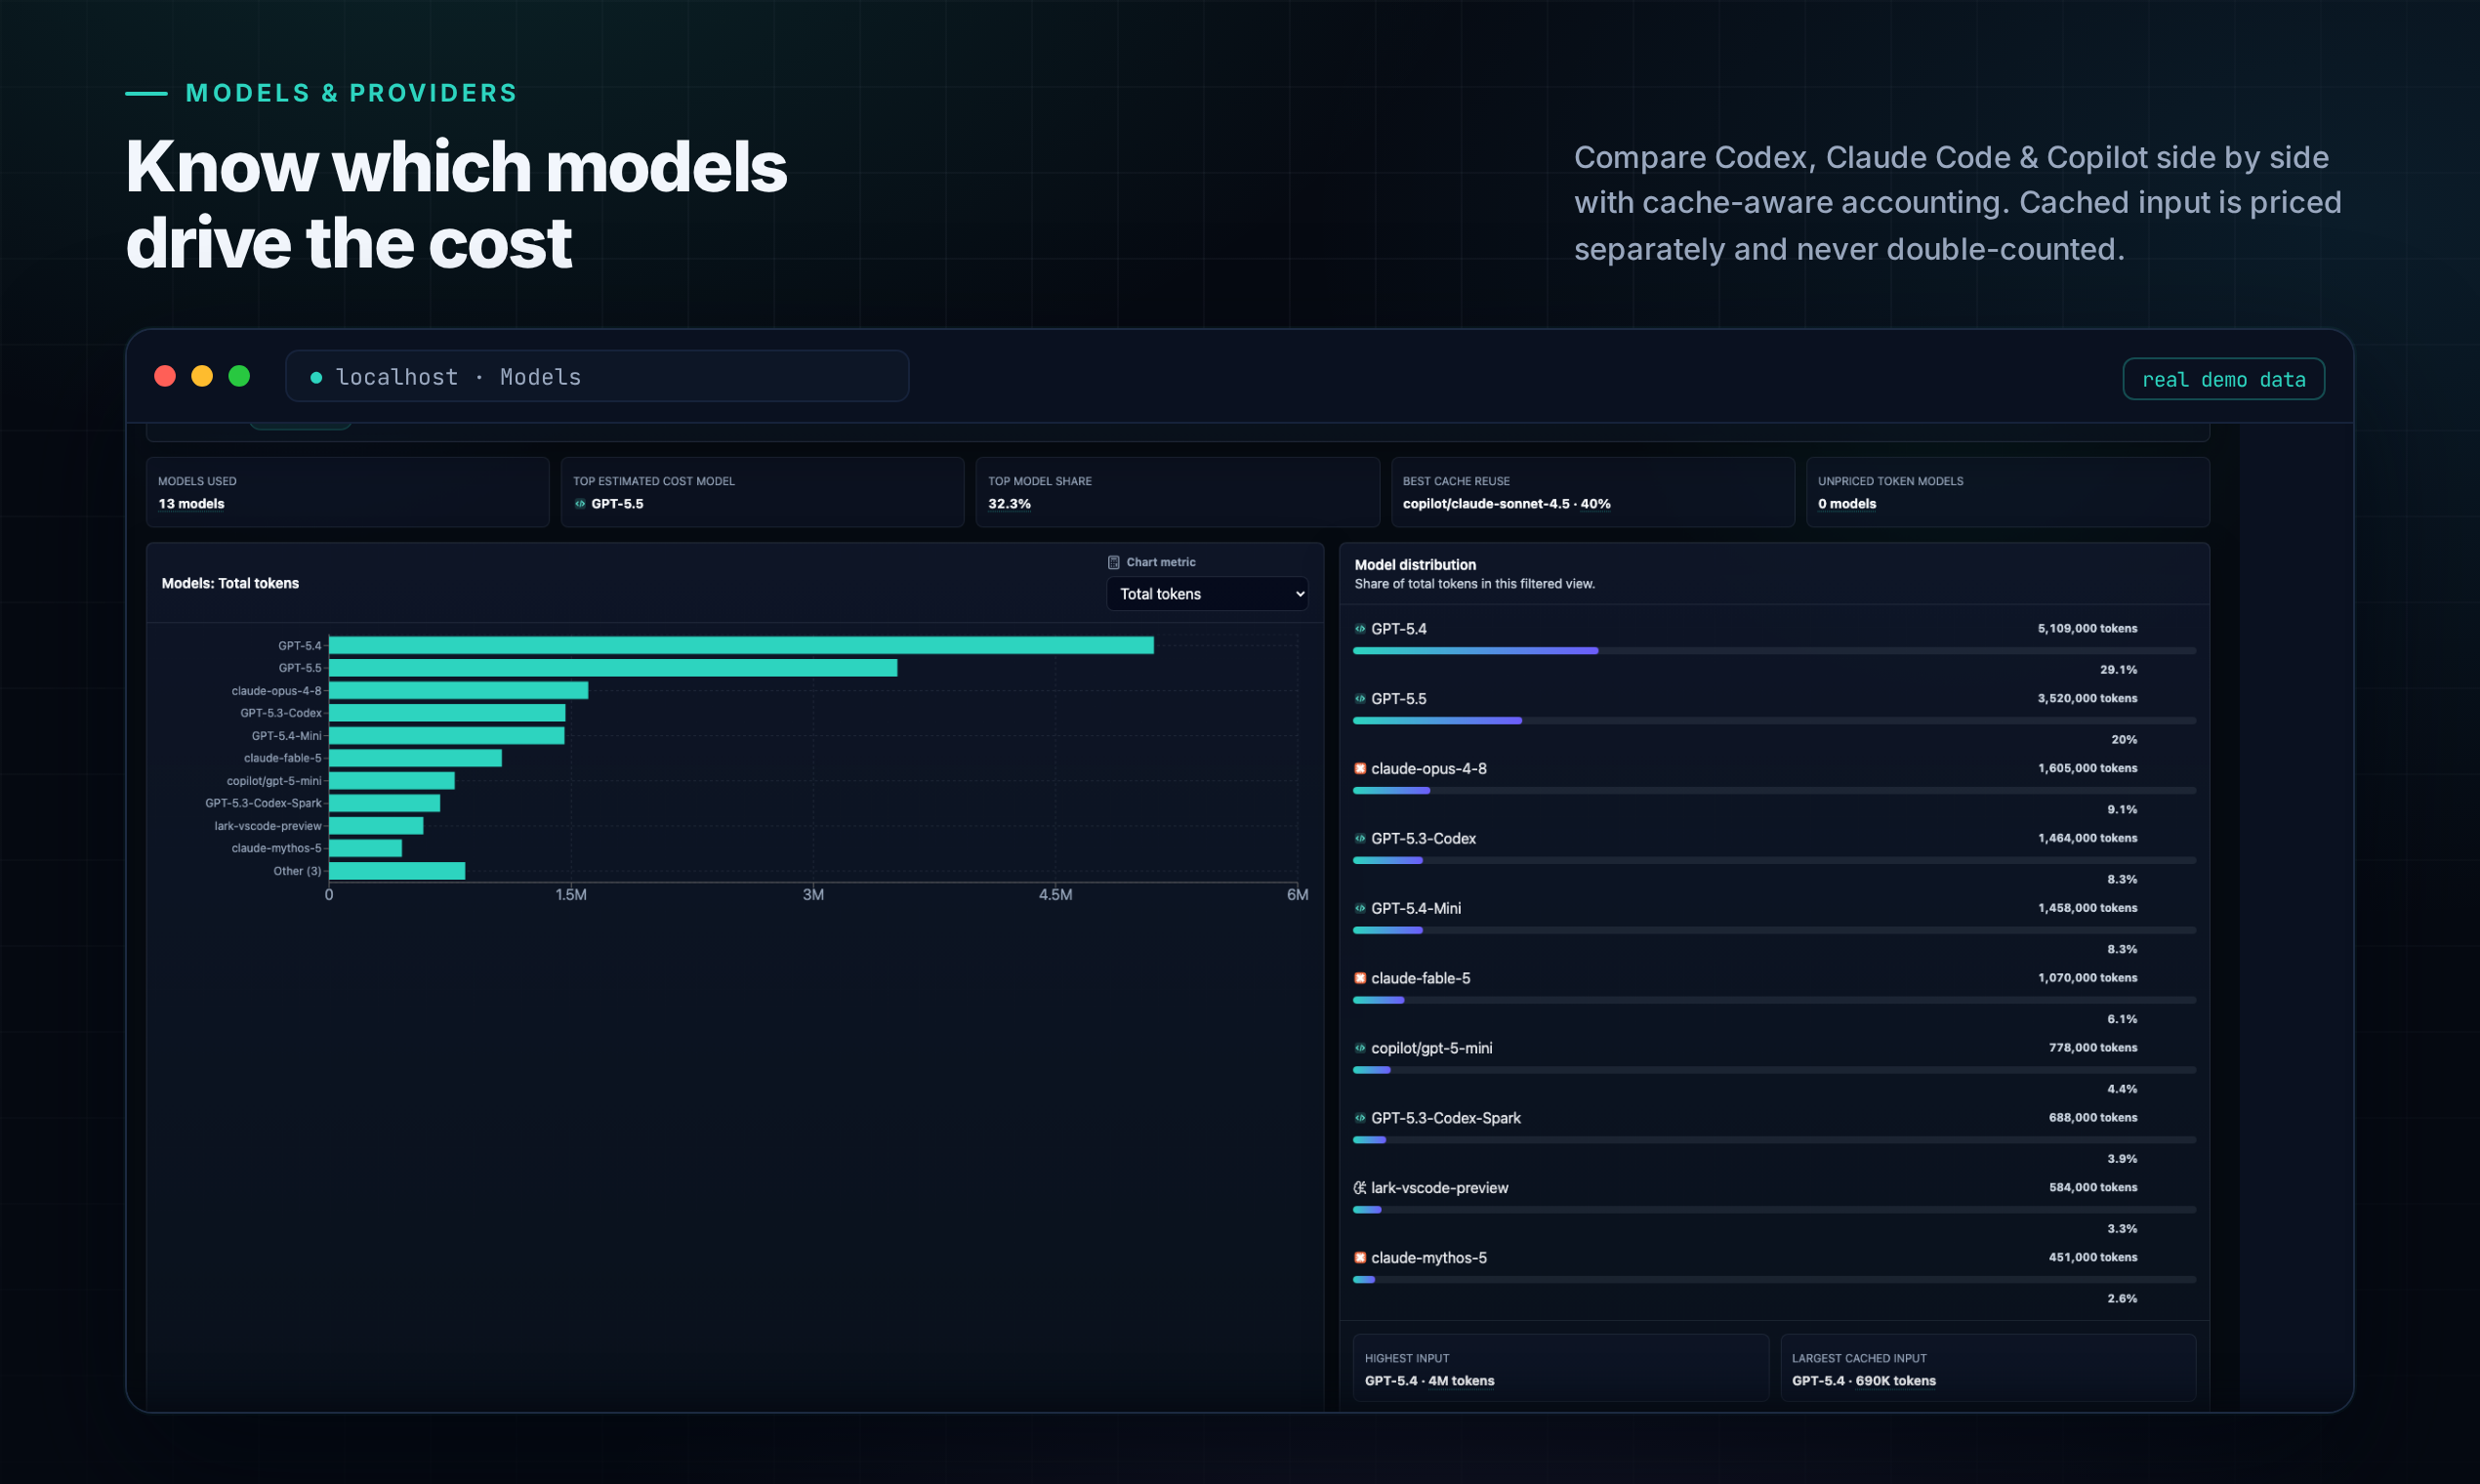Click the 688,000 tokens value
Viewport: 2480px width, 1484px height.
tap(2093, 1118)
